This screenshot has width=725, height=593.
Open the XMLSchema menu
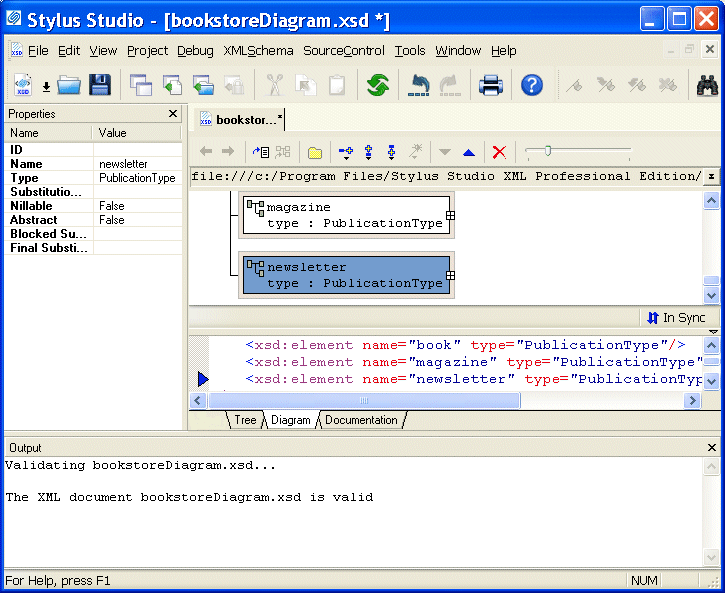click(x=258, y=51)
